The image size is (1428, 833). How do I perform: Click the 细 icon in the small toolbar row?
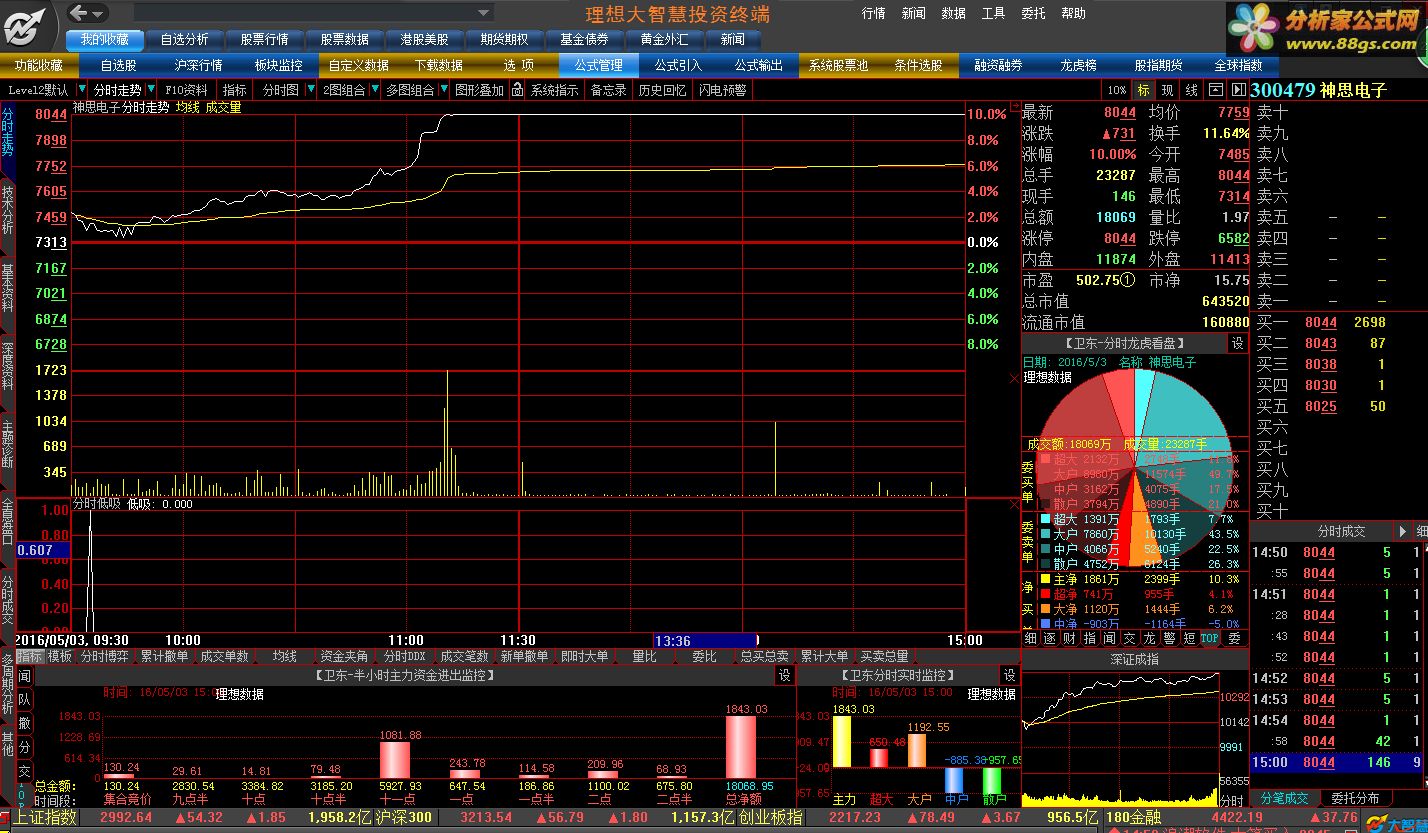(x=1031, y=638)
